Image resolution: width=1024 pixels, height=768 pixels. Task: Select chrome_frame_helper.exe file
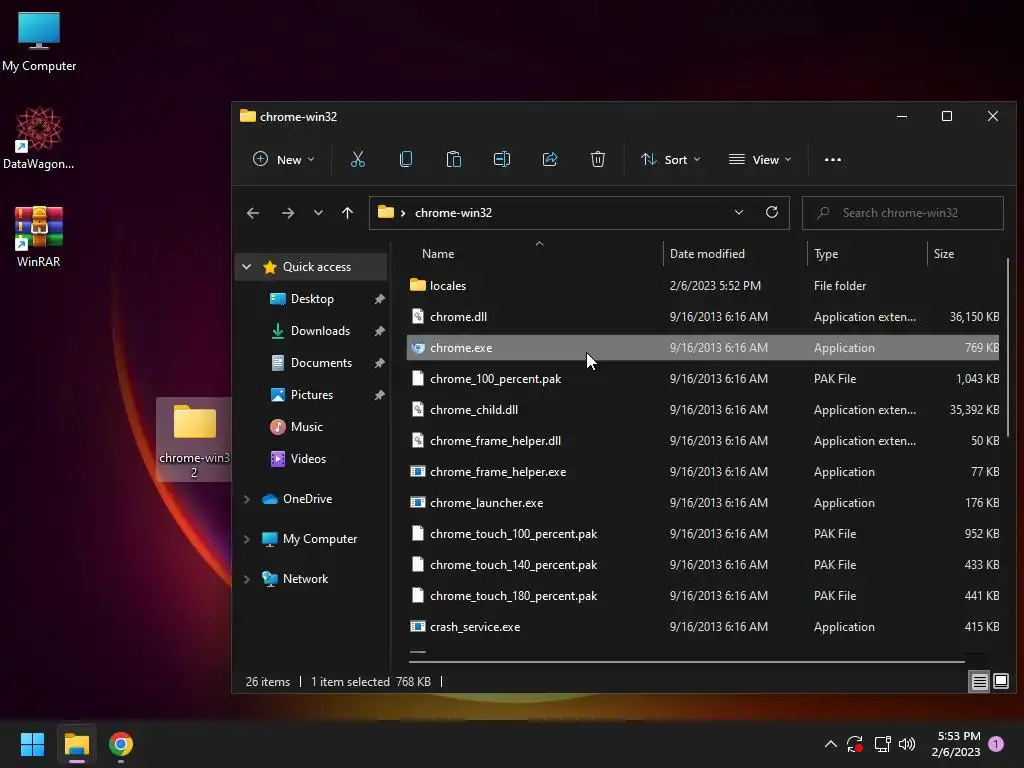pos(702,472)
